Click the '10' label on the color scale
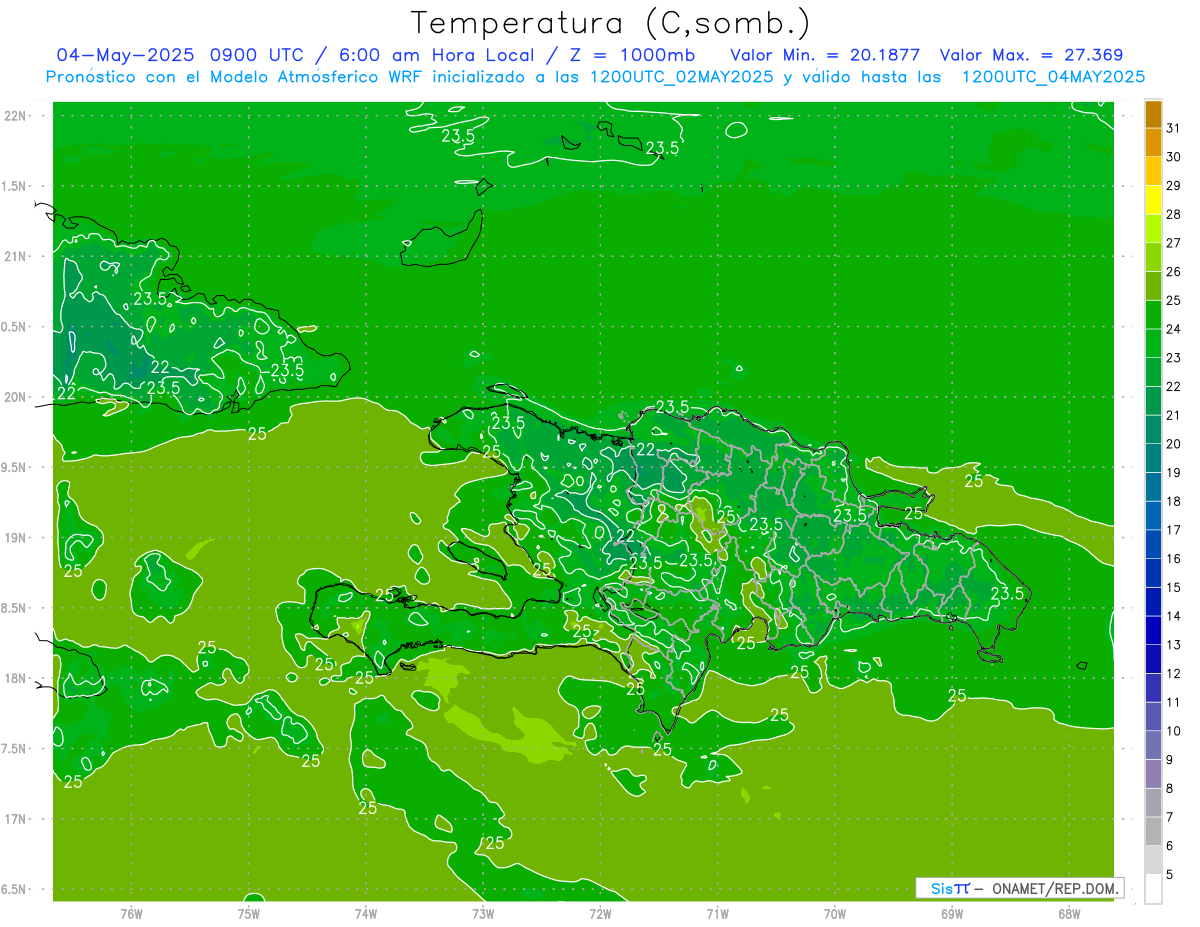Screen dimensions: 1200x927 point(1174,731)
